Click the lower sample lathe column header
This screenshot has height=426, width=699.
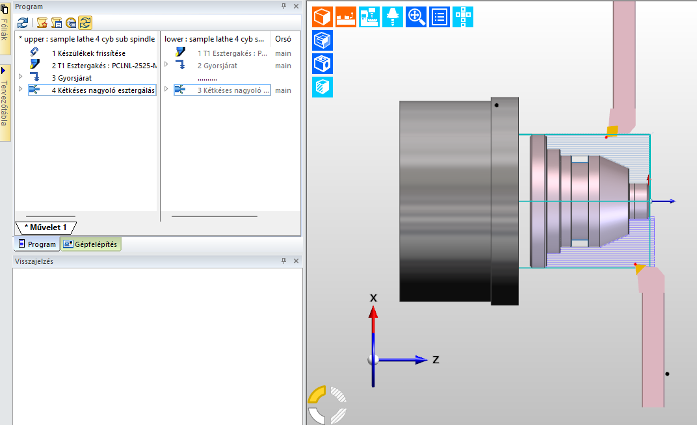tap(216, 39)
